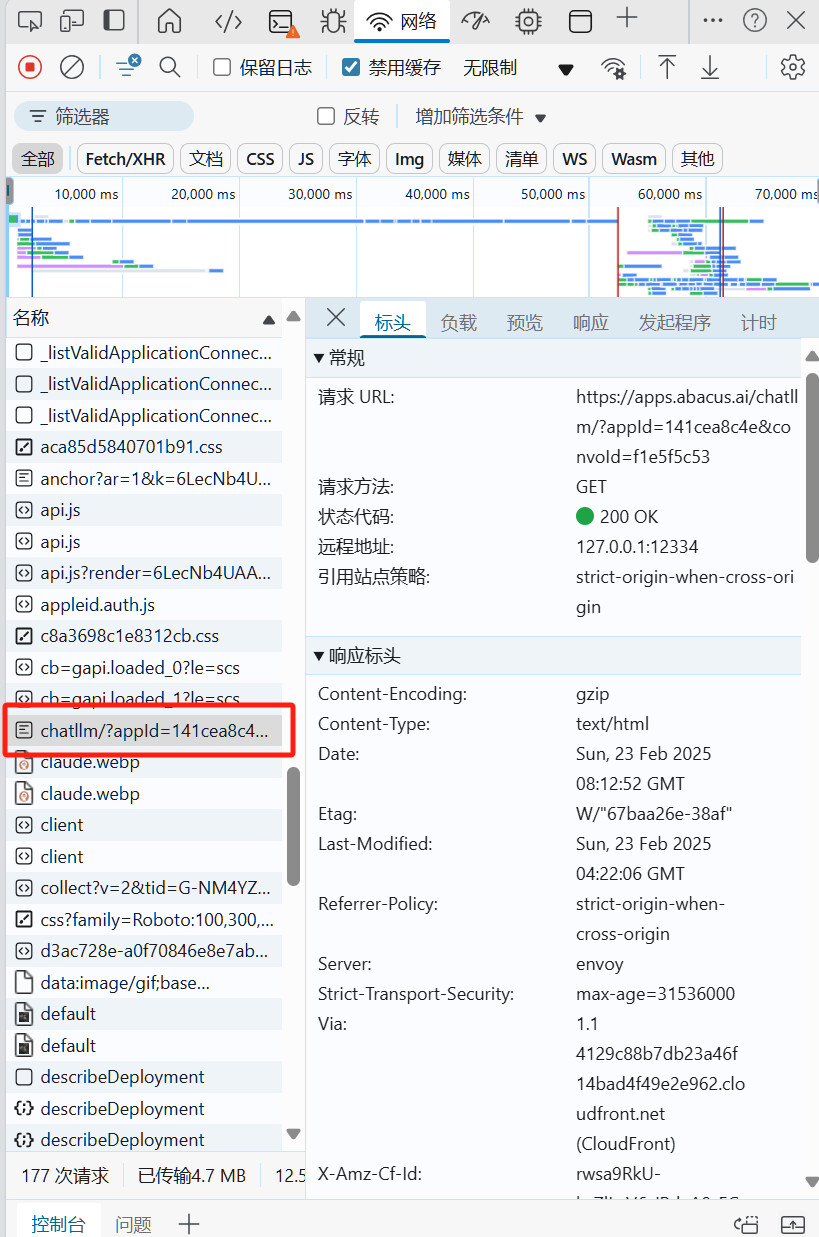
Task: Check the 反转 filter option
Action: [325, 116]
